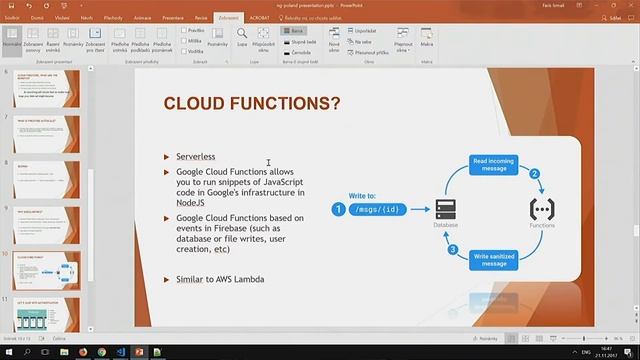Click the slide title CLOUD FUNCTIONS?

pos(252,103)
